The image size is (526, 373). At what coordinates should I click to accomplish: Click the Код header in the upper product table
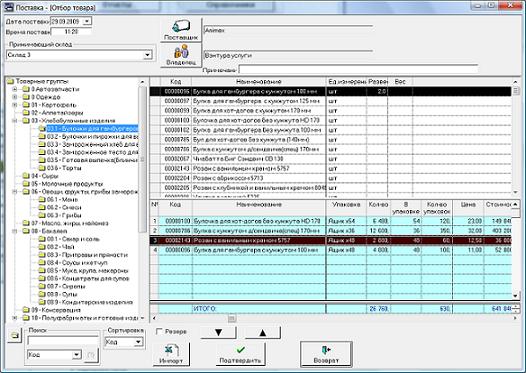tap(176, 82)
